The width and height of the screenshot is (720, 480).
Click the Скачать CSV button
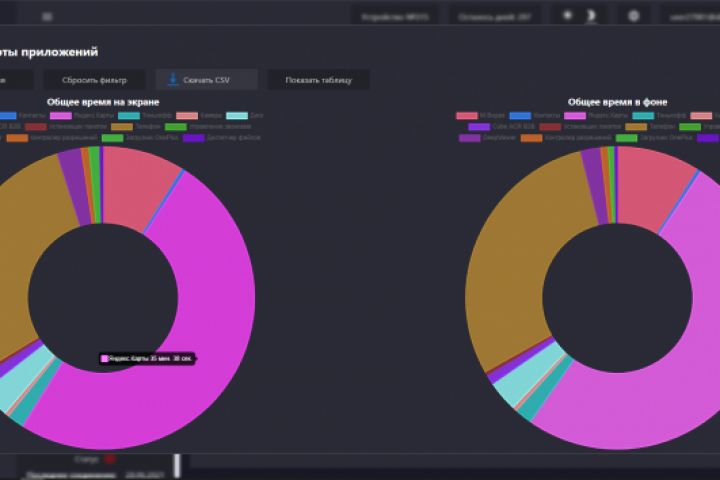[207, 80]
